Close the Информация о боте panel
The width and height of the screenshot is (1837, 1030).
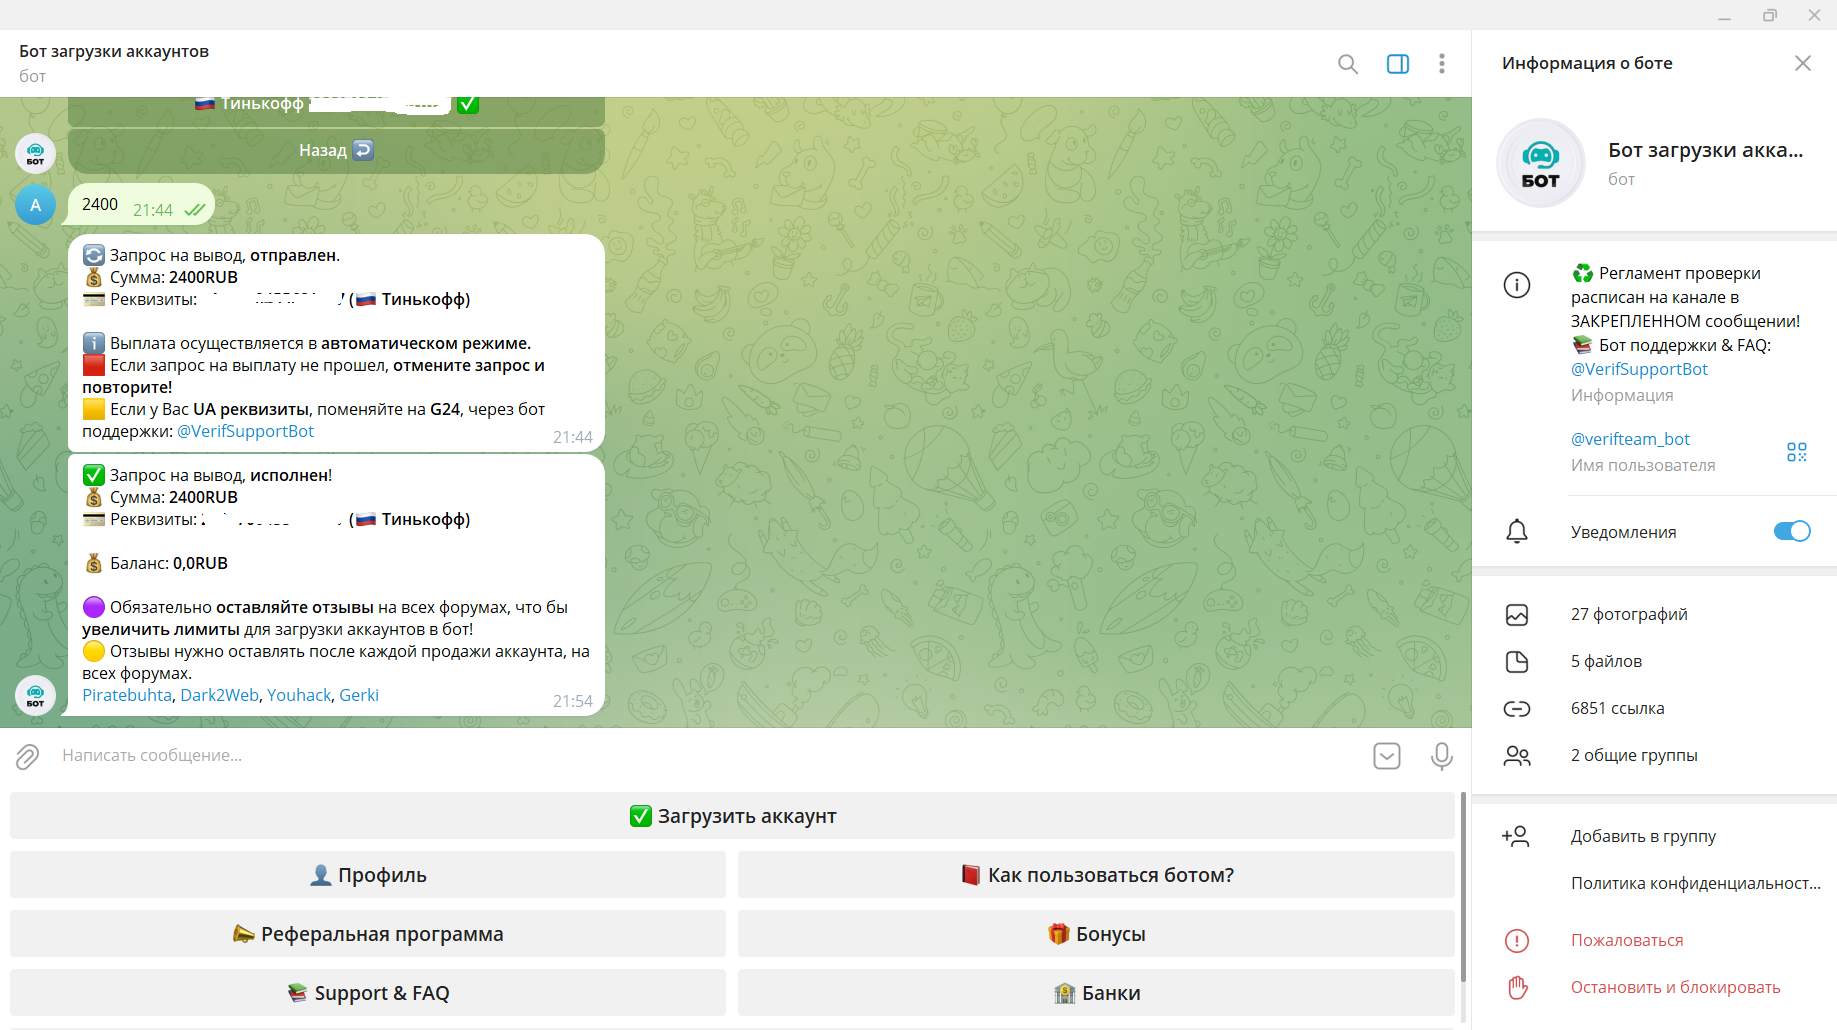tap(1802, 63)
